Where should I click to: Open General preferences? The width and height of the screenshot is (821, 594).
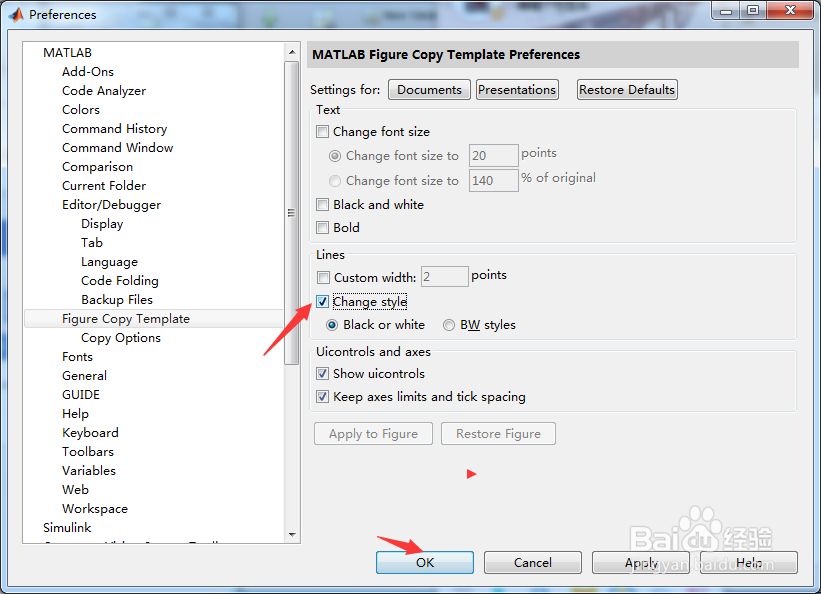point(84,376)
